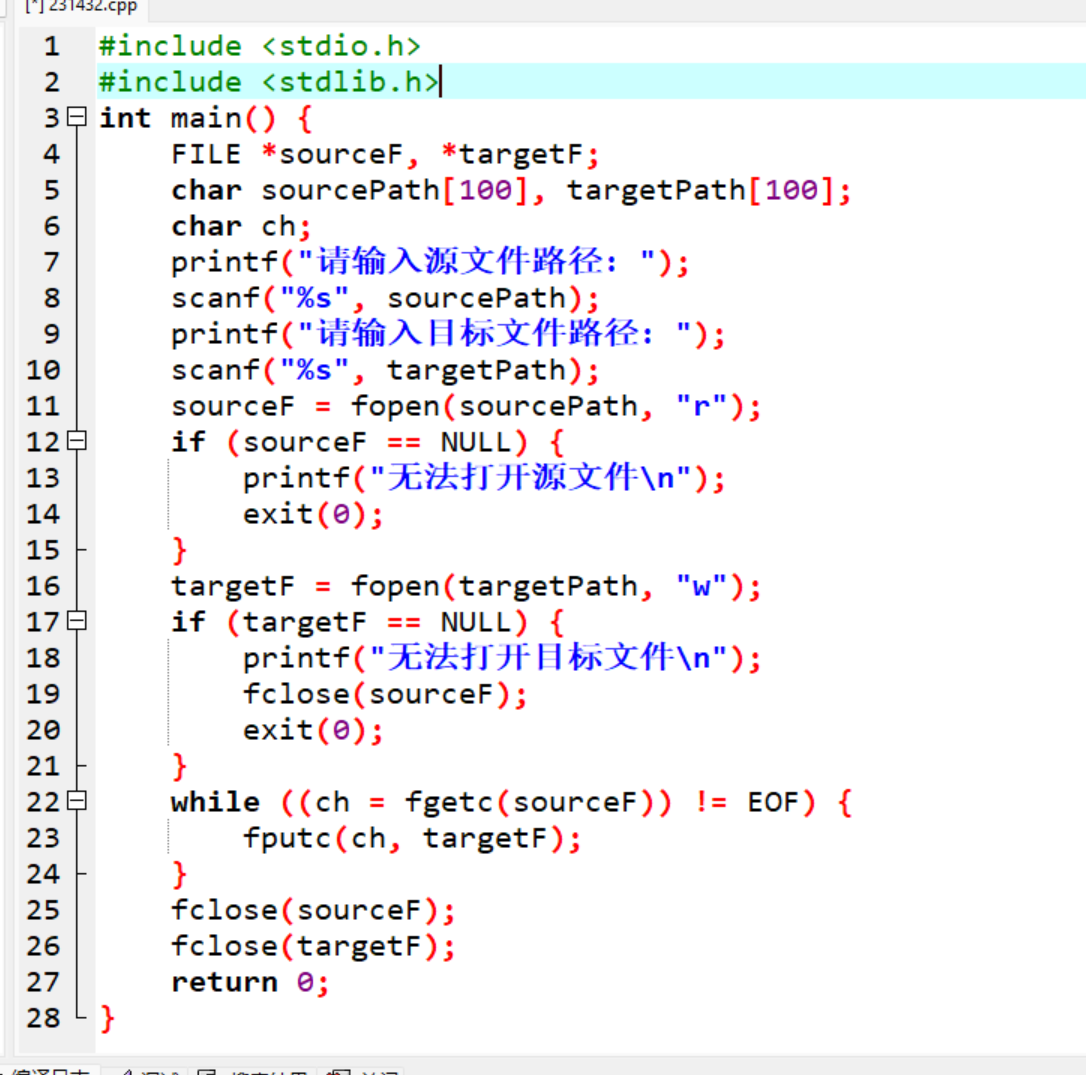This screenshot has width=1086, height=1075.
Task: Click the 'return 0;' statement
Action: (x=250, y=983)
